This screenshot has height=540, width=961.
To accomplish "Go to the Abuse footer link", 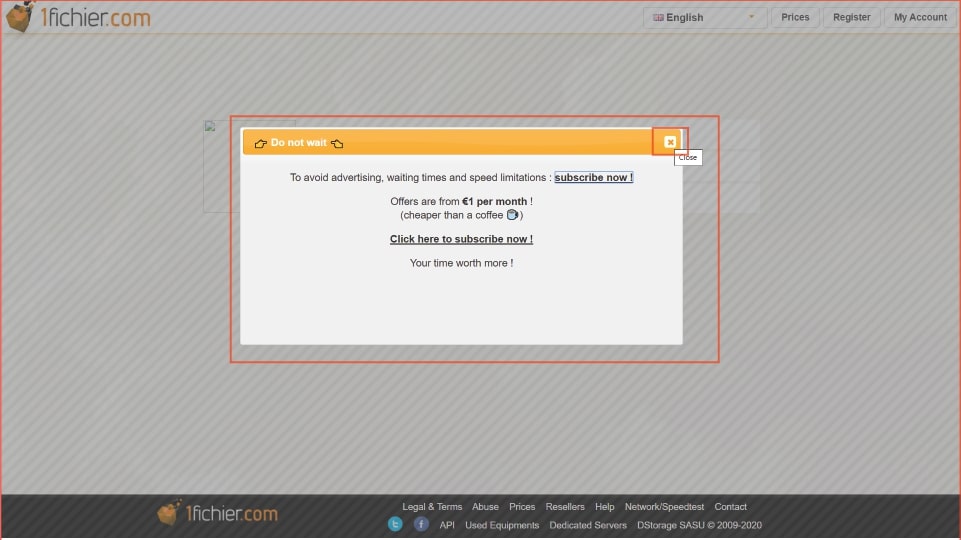I will (x=485, y=507).
